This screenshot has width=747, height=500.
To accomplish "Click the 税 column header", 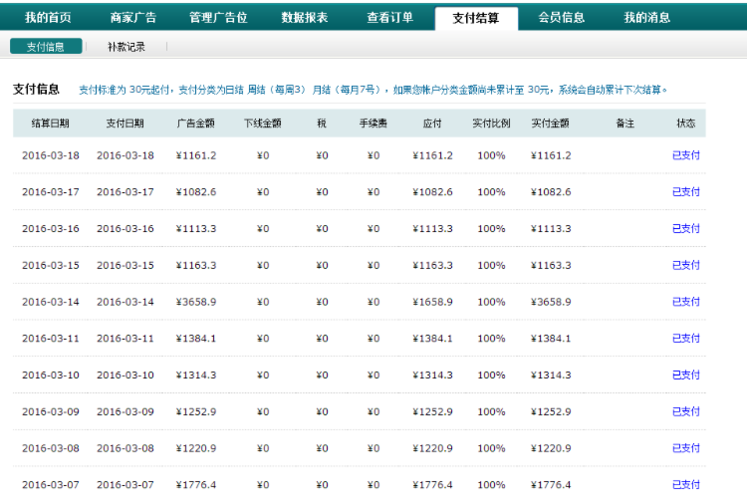I will tap(322, 123).
